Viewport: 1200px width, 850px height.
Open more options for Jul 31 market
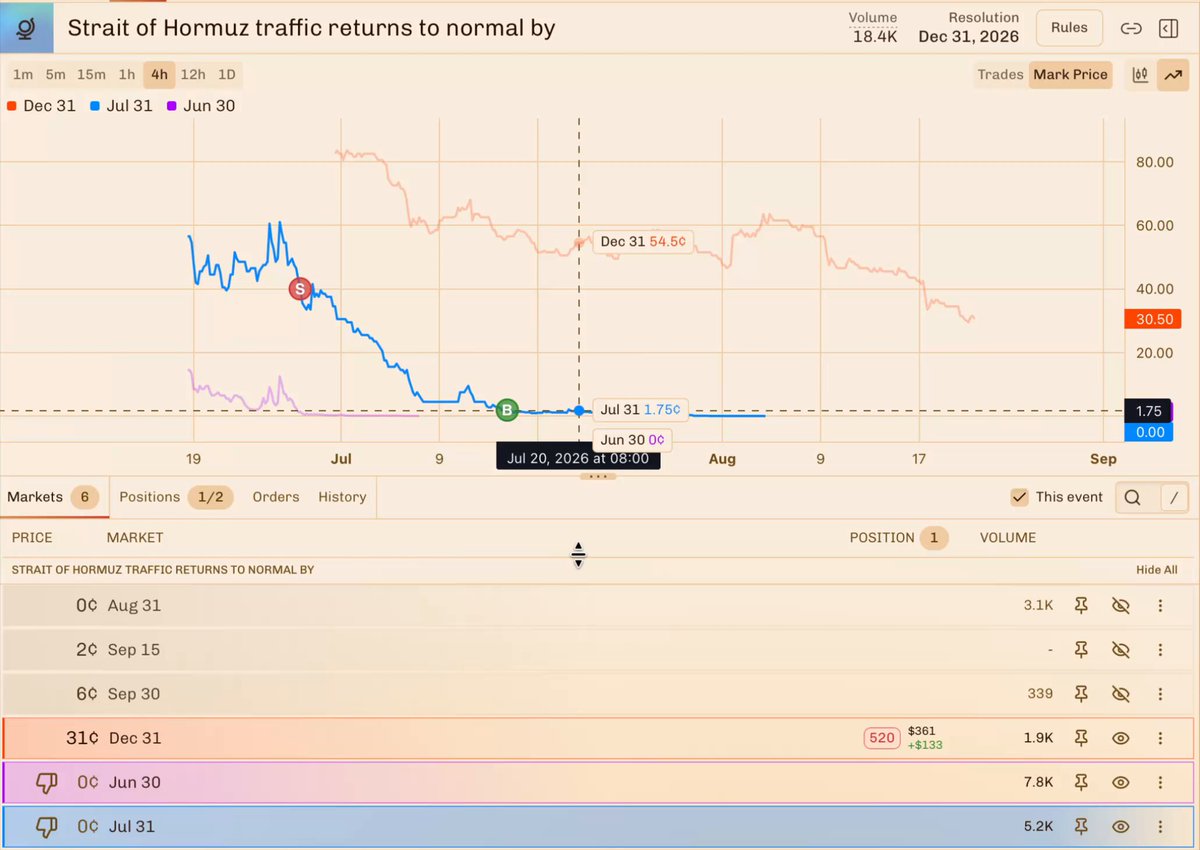coord(1160,827)
